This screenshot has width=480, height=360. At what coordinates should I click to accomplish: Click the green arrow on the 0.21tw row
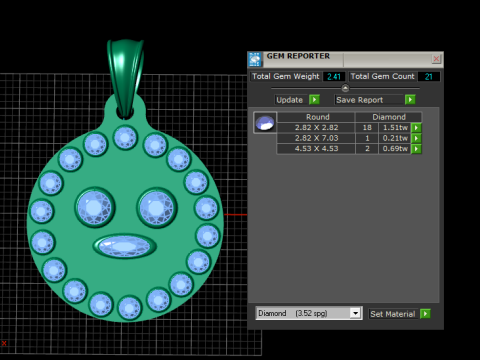416,138
